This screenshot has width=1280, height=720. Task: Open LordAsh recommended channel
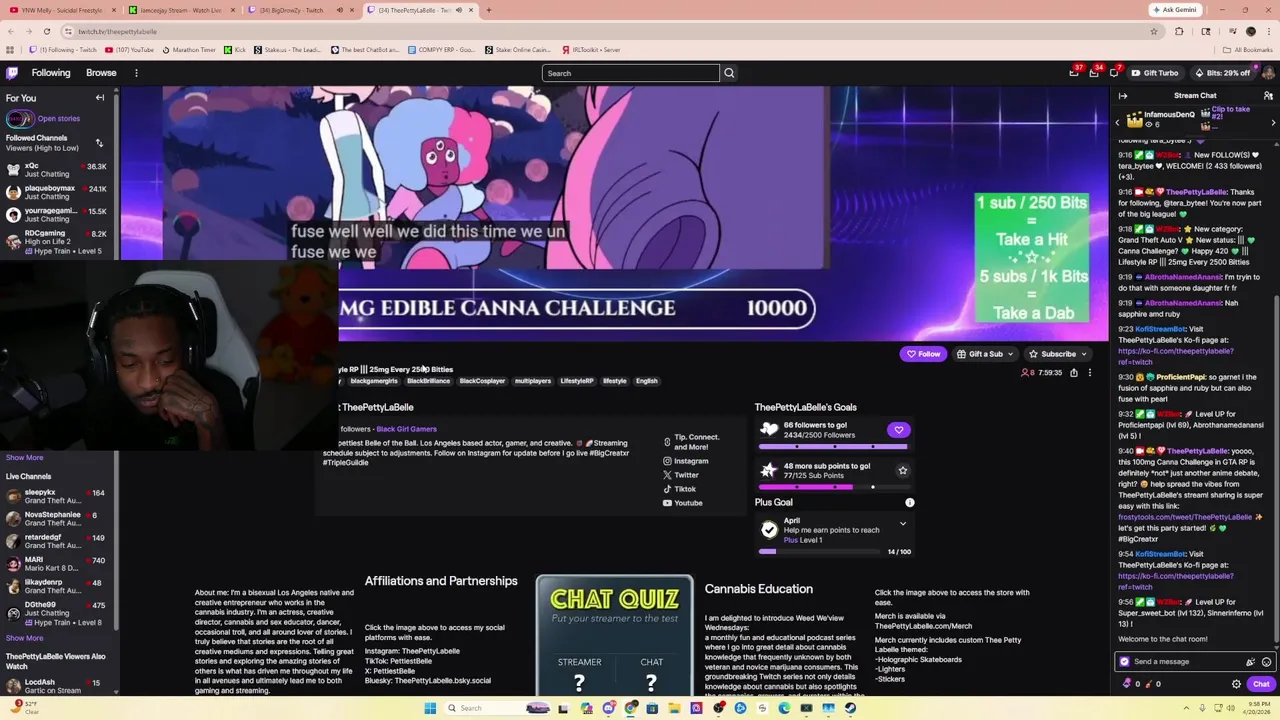pos(57,686)
